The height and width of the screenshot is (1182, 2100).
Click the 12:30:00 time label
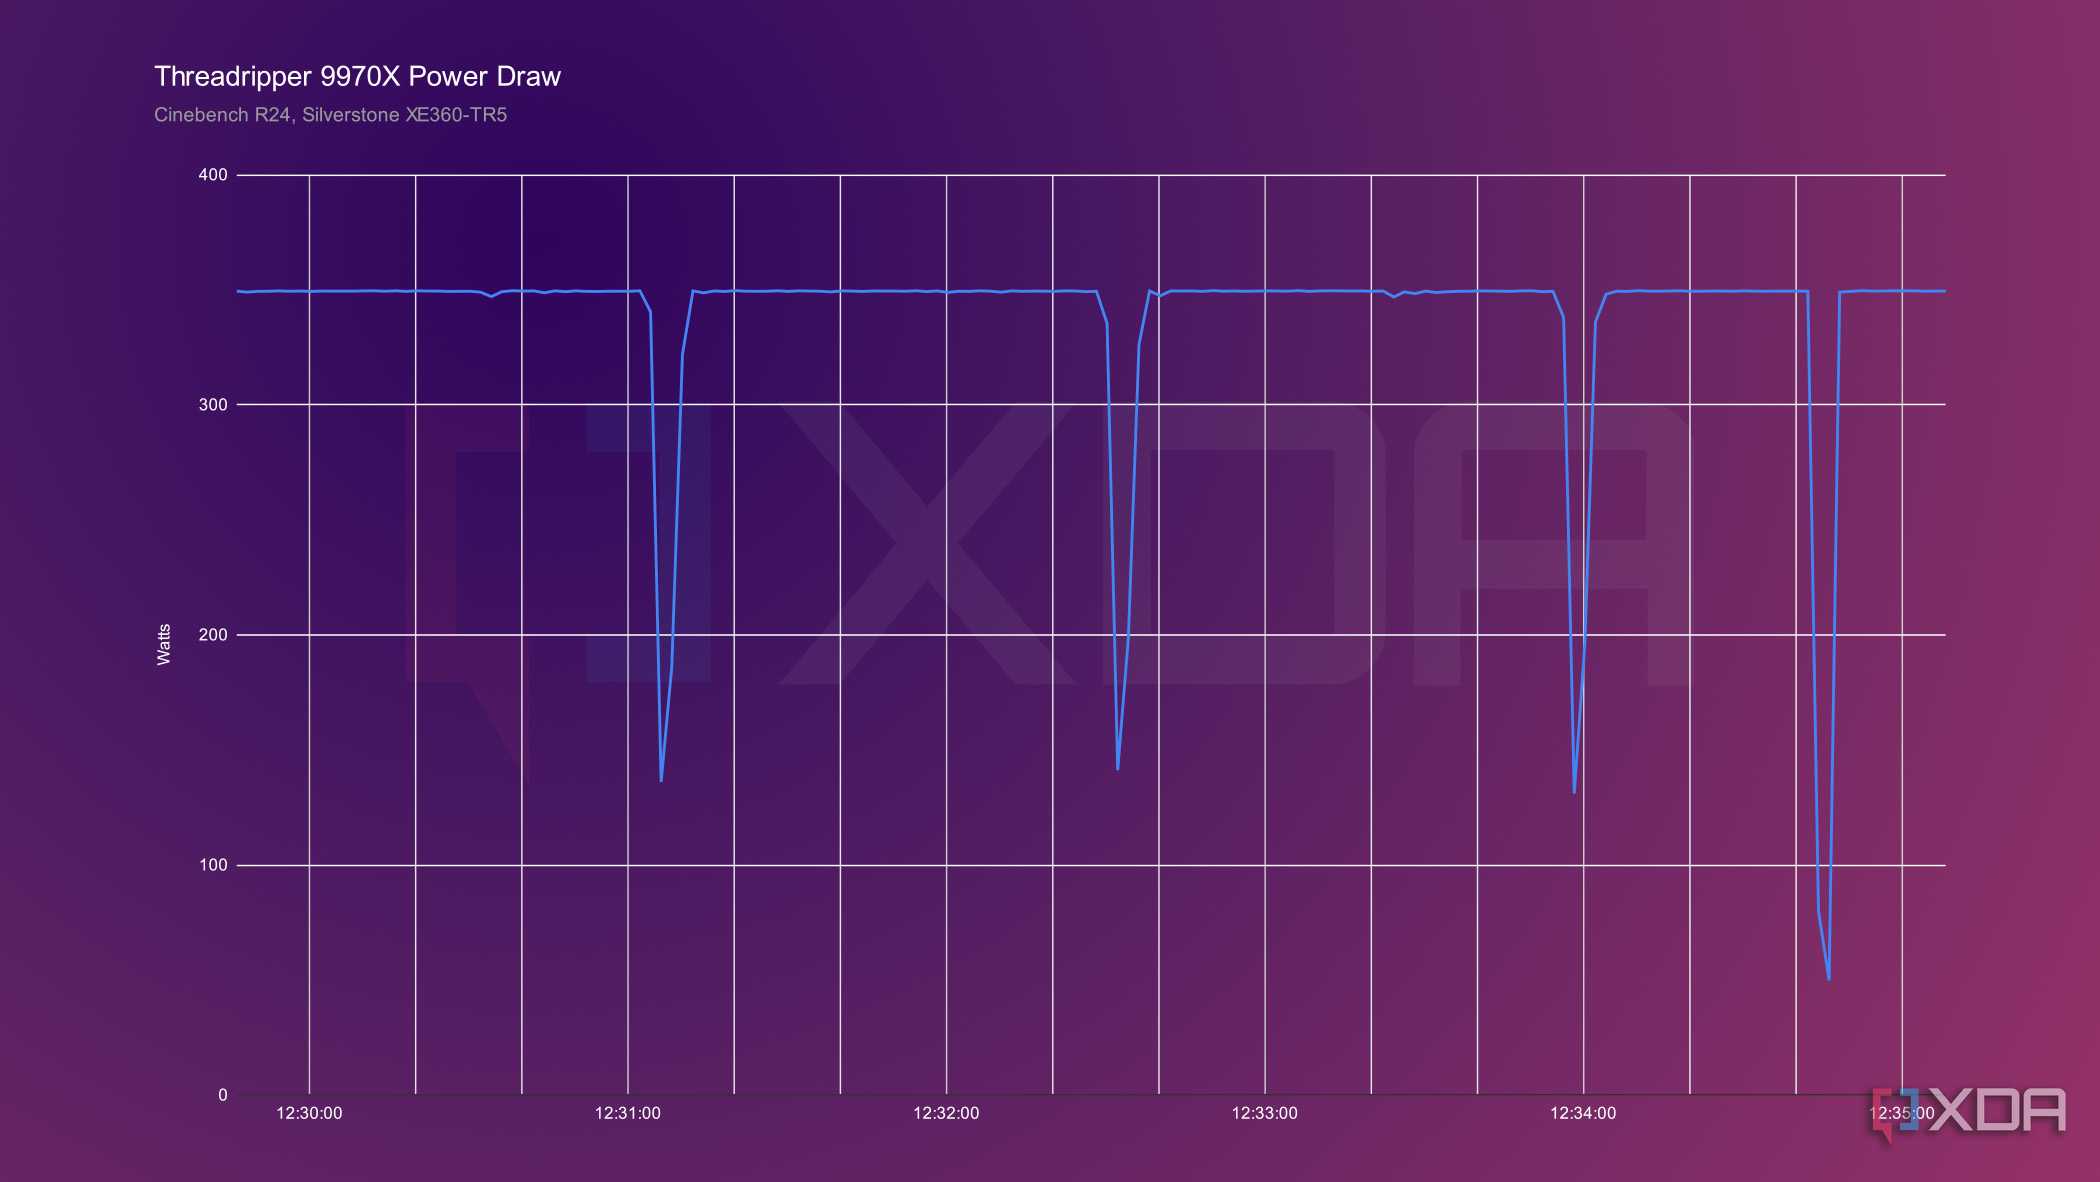(x=309, y=1113)
